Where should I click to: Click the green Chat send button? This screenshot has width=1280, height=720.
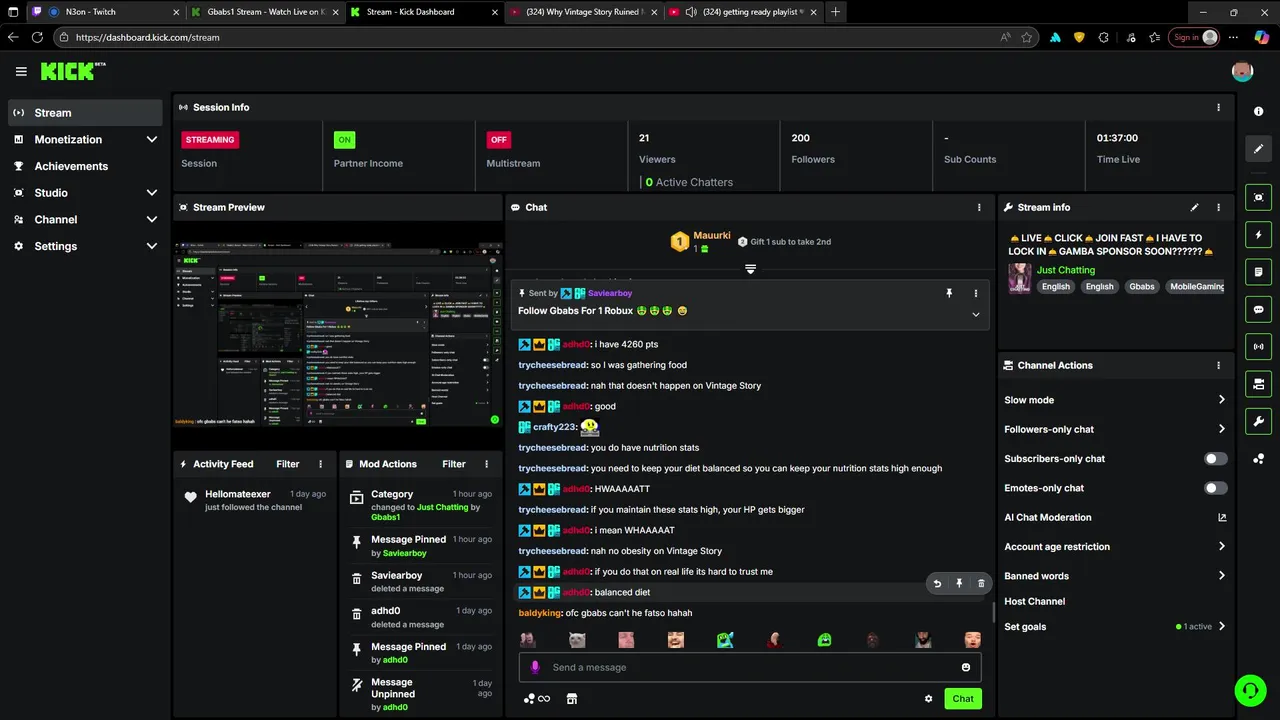click(x=963, y=699)
